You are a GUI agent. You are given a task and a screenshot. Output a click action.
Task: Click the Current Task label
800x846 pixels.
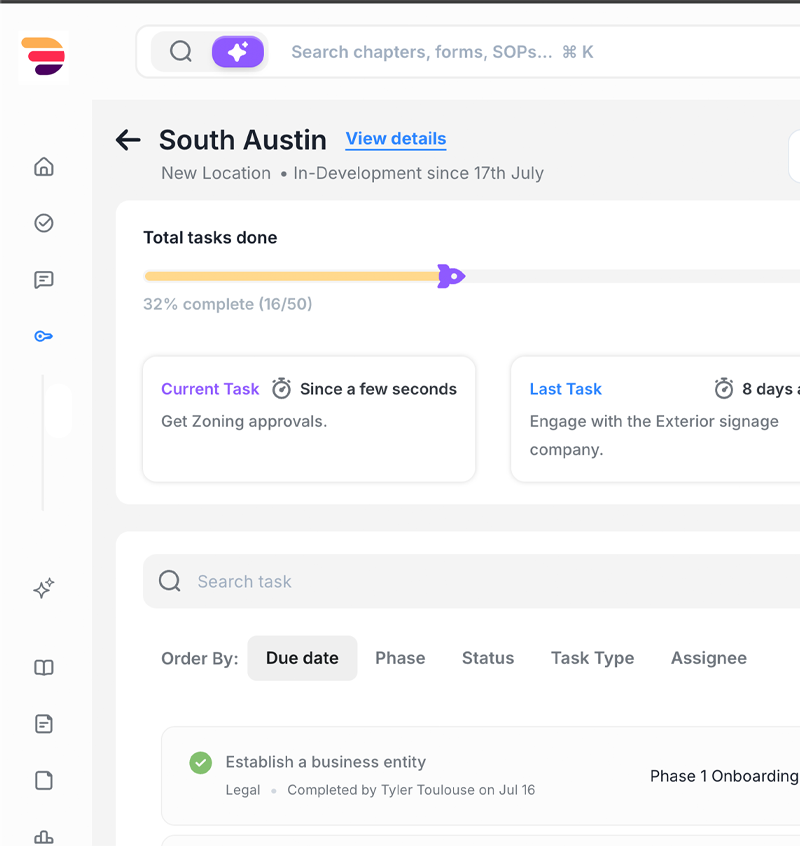click(x=210, y=388)
